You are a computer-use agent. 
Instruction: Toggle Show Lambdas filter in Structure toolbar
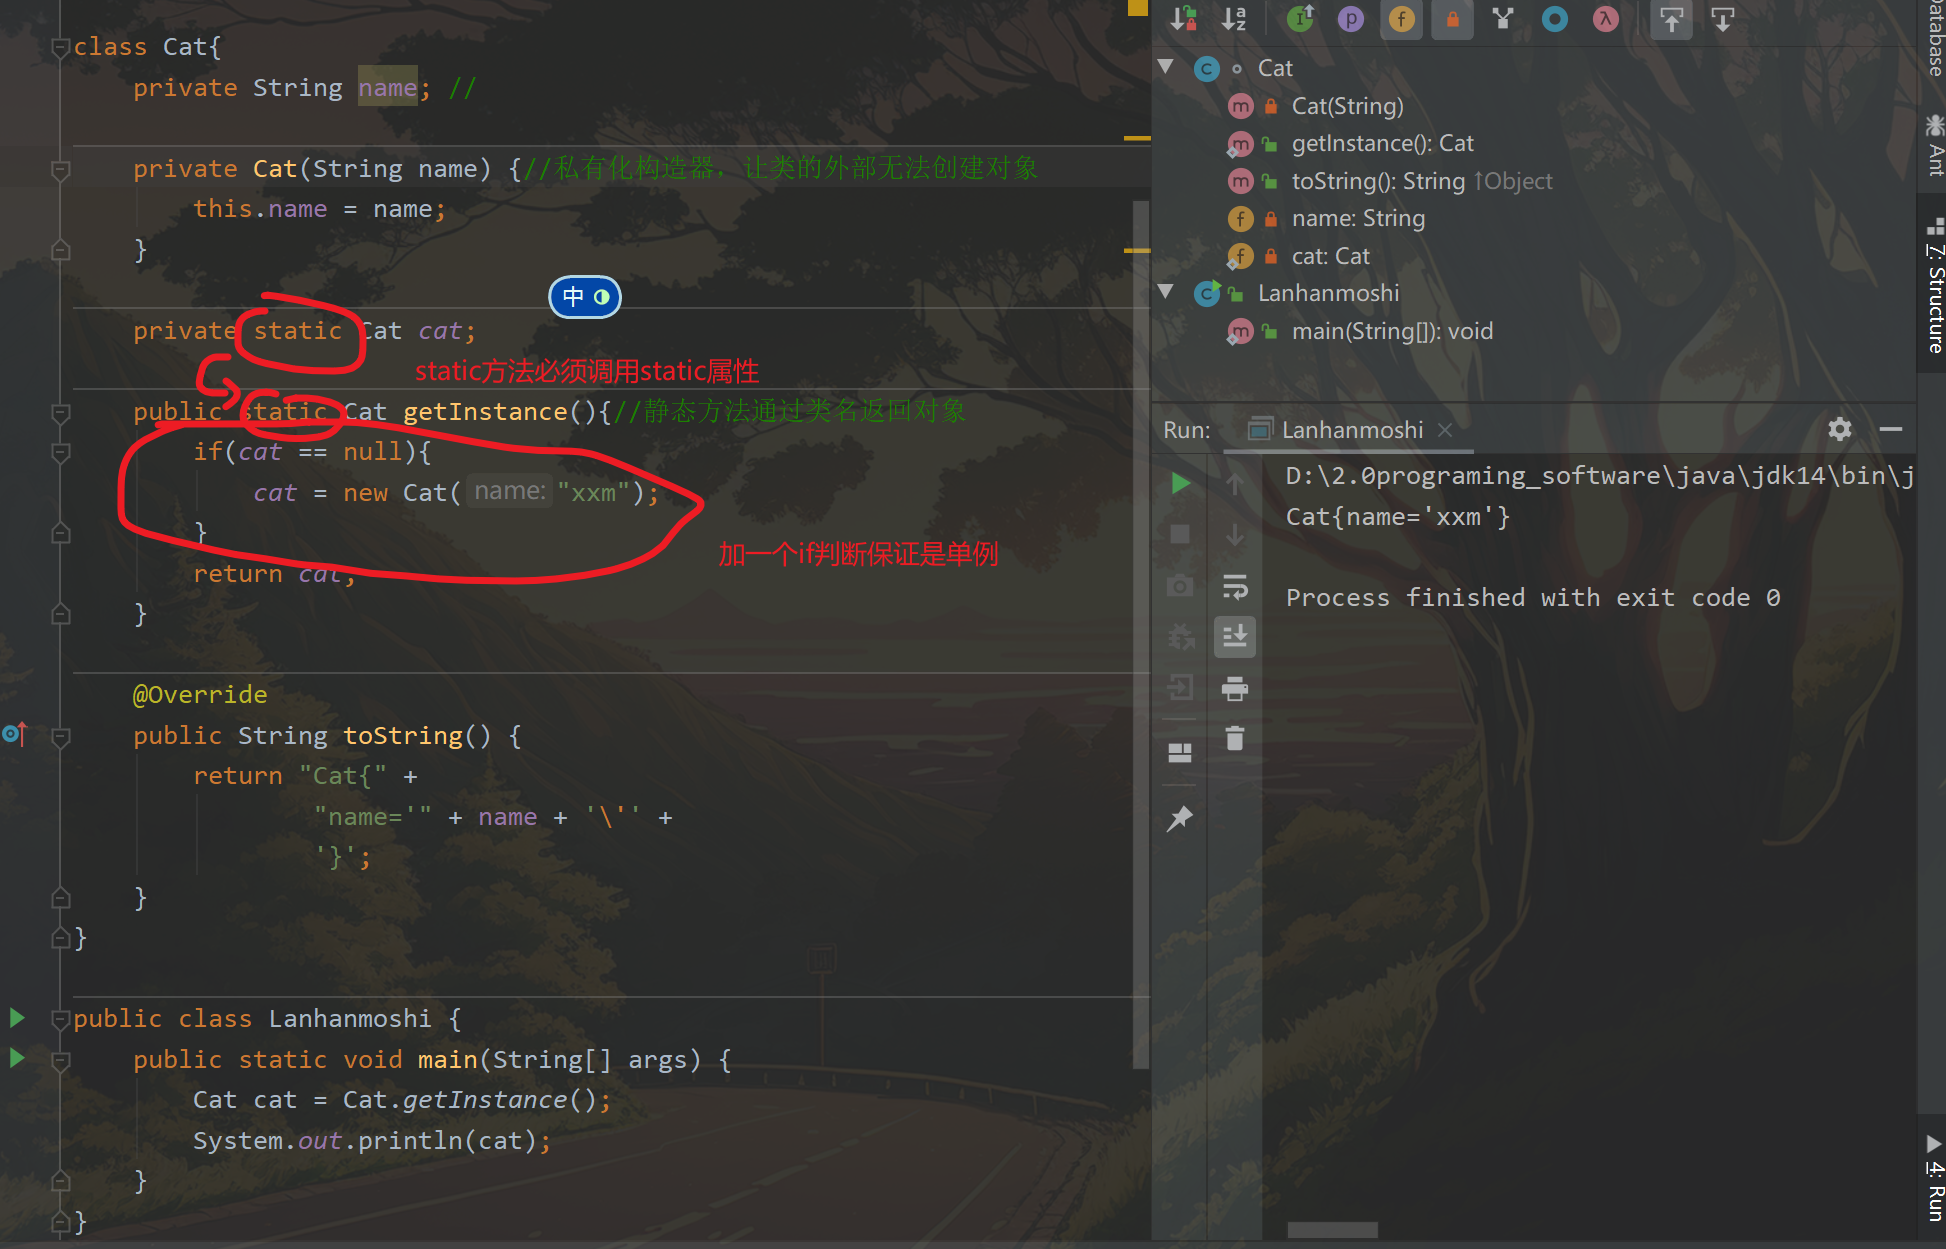[x=1605, y=18]
